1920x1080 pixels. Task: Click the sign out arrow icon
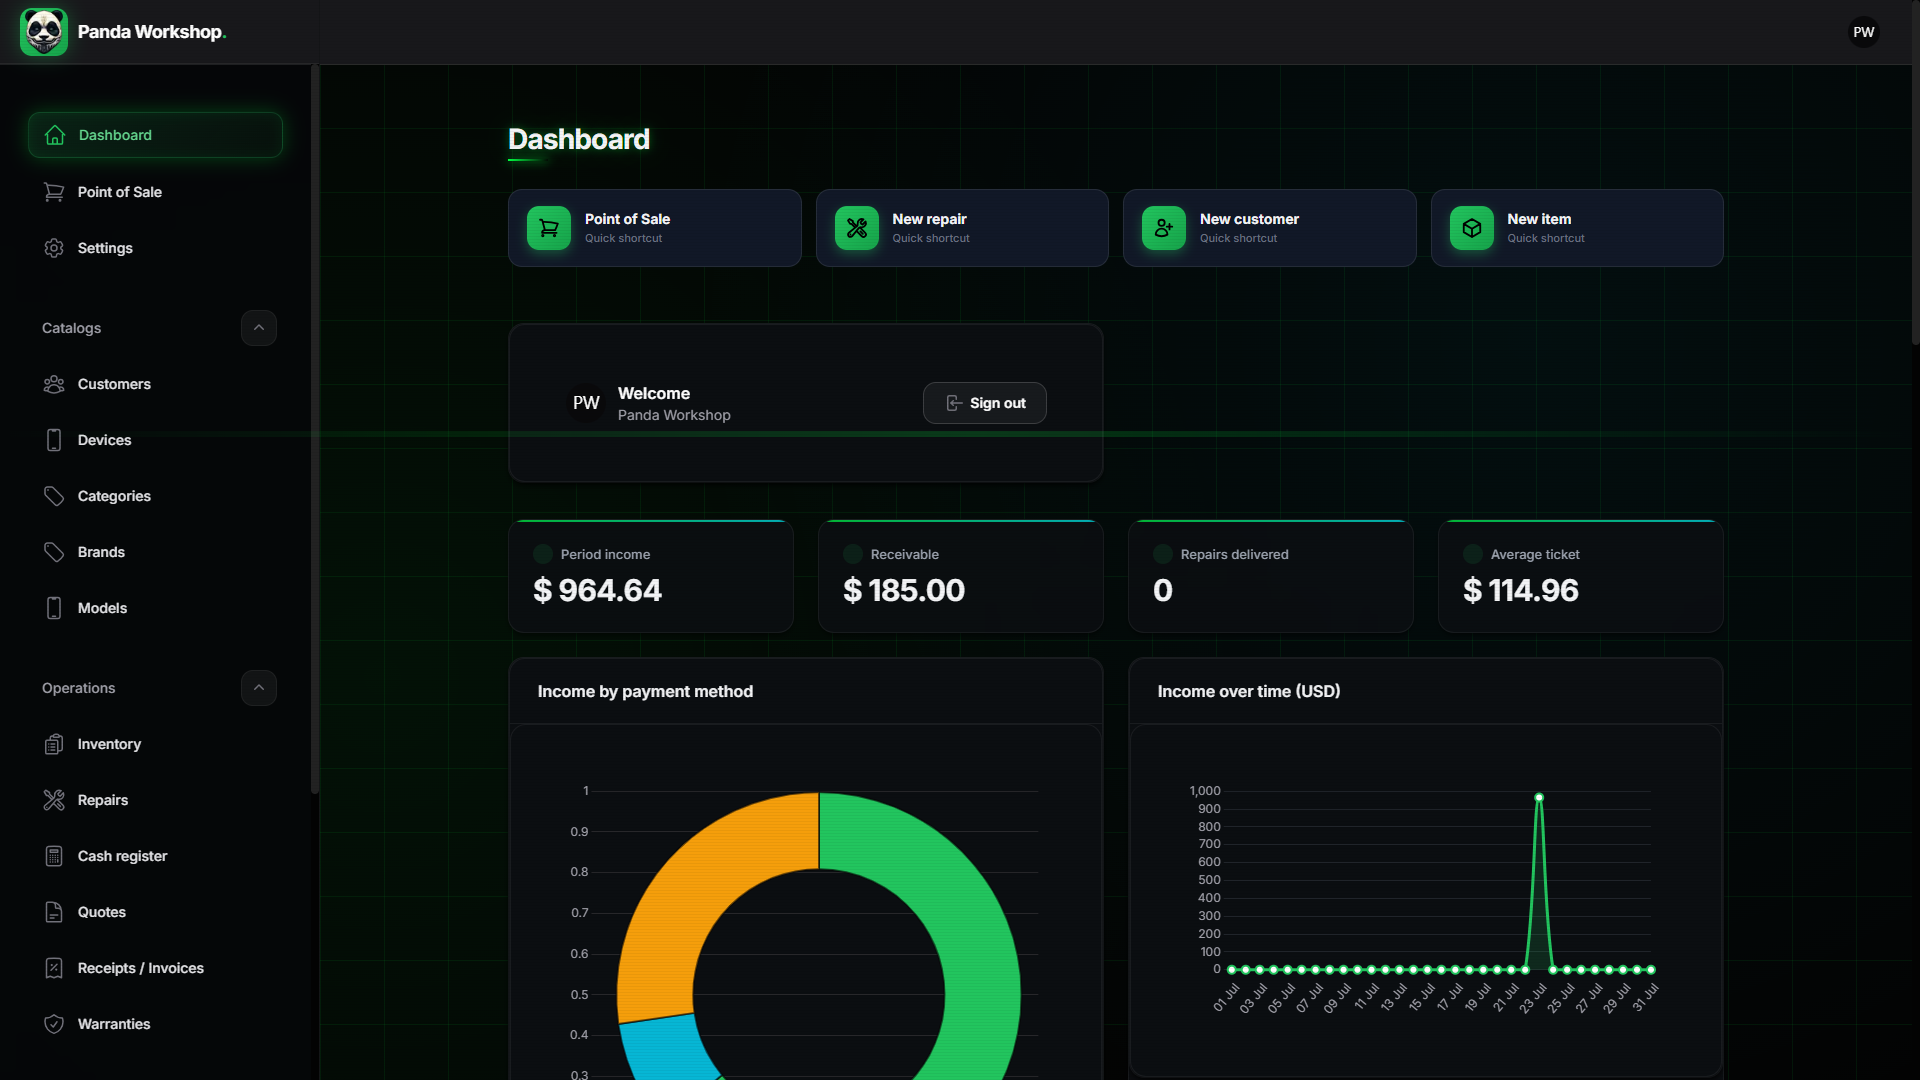point(954,403)
